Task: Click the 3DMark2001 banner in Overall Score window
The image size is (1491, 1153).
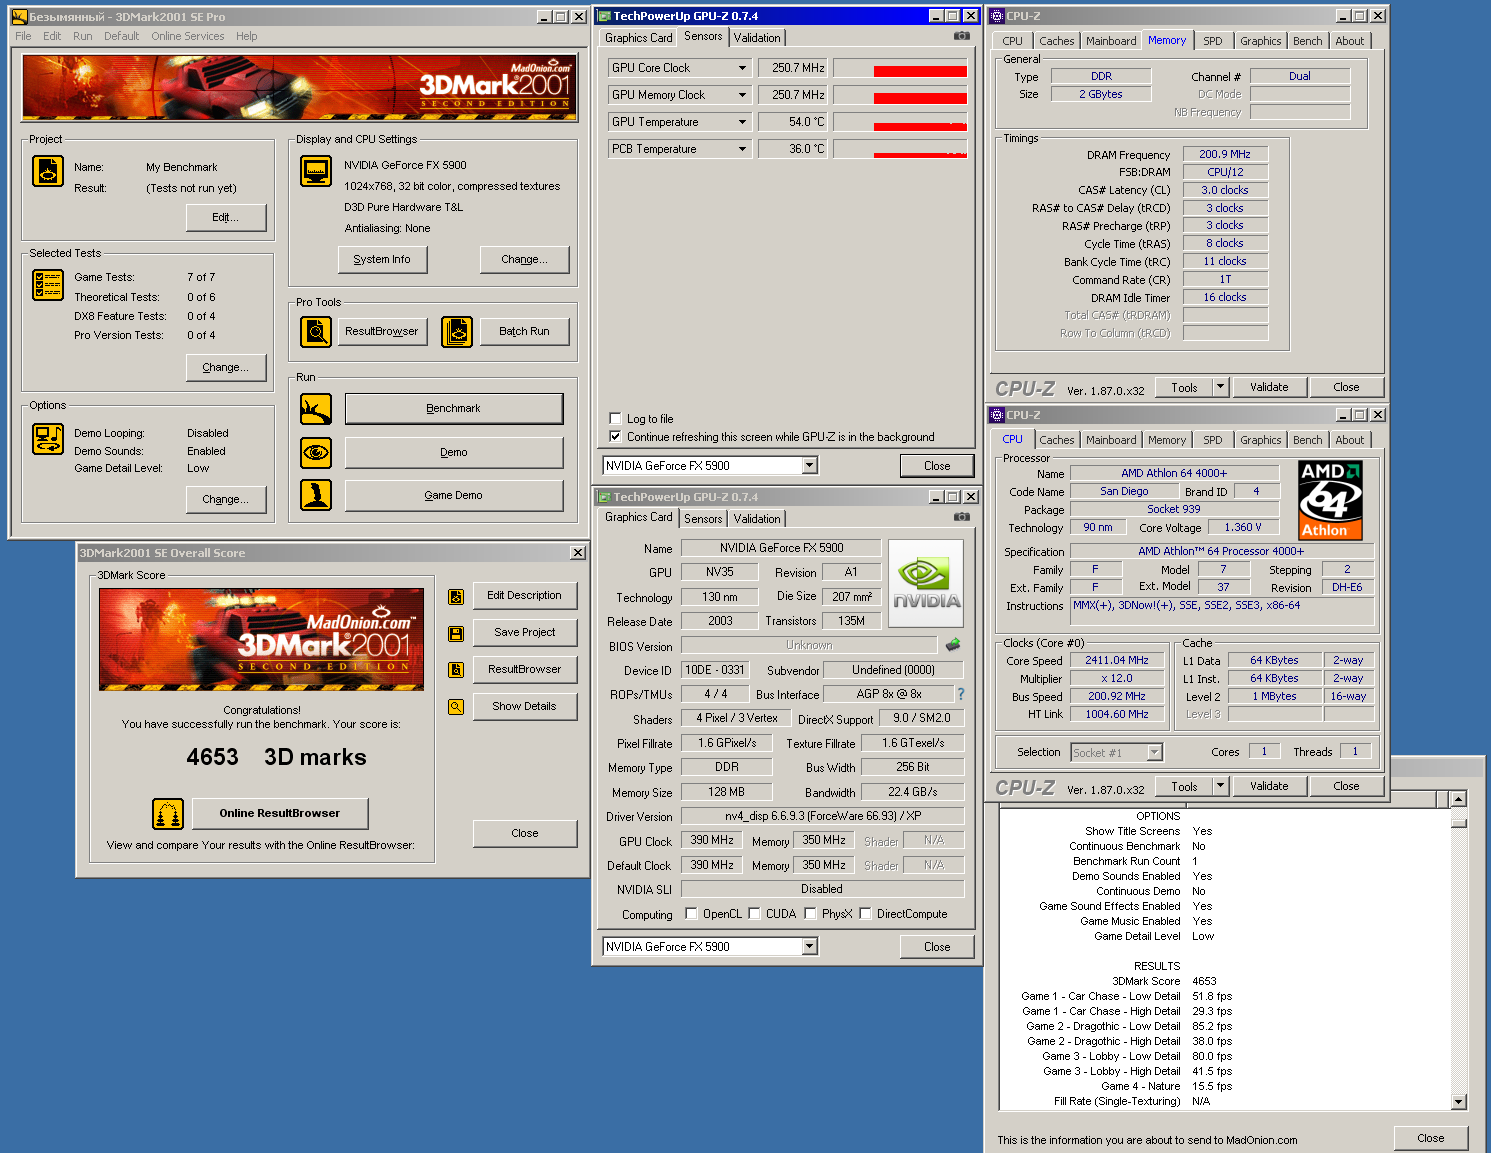Action: (261, 639)
